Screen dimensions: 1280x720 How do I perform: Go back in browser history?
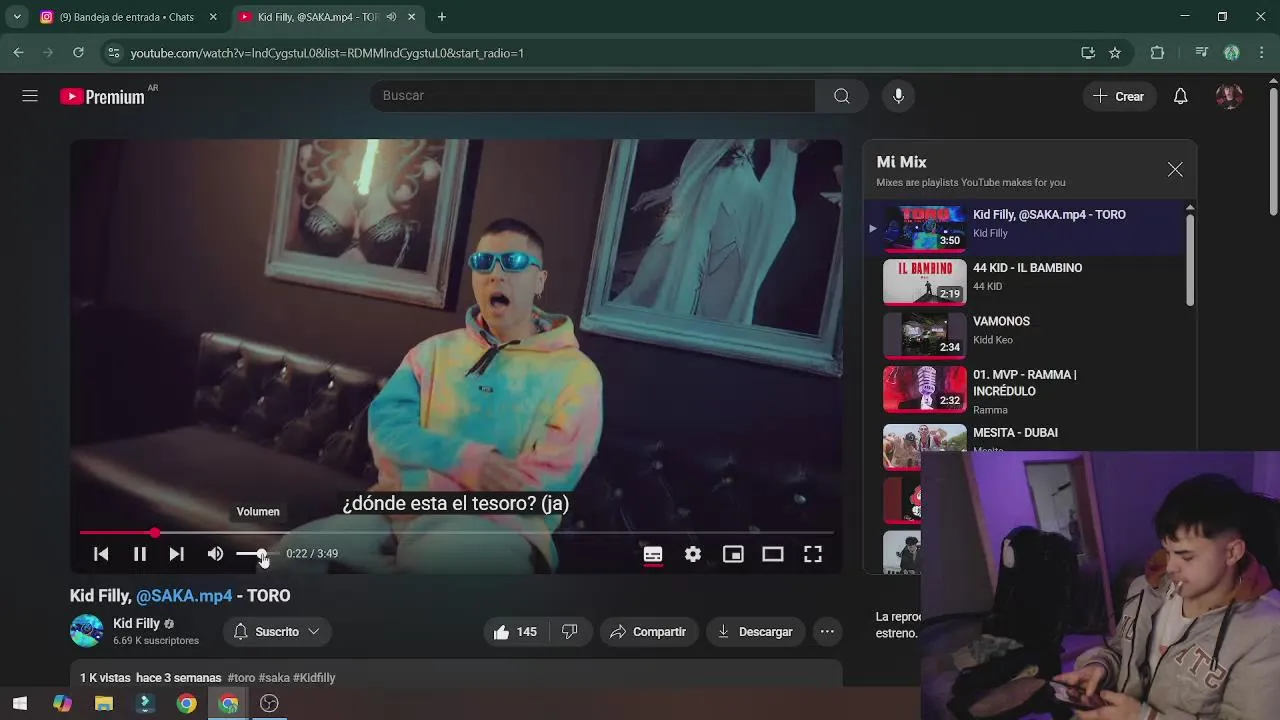click(18, 53)
